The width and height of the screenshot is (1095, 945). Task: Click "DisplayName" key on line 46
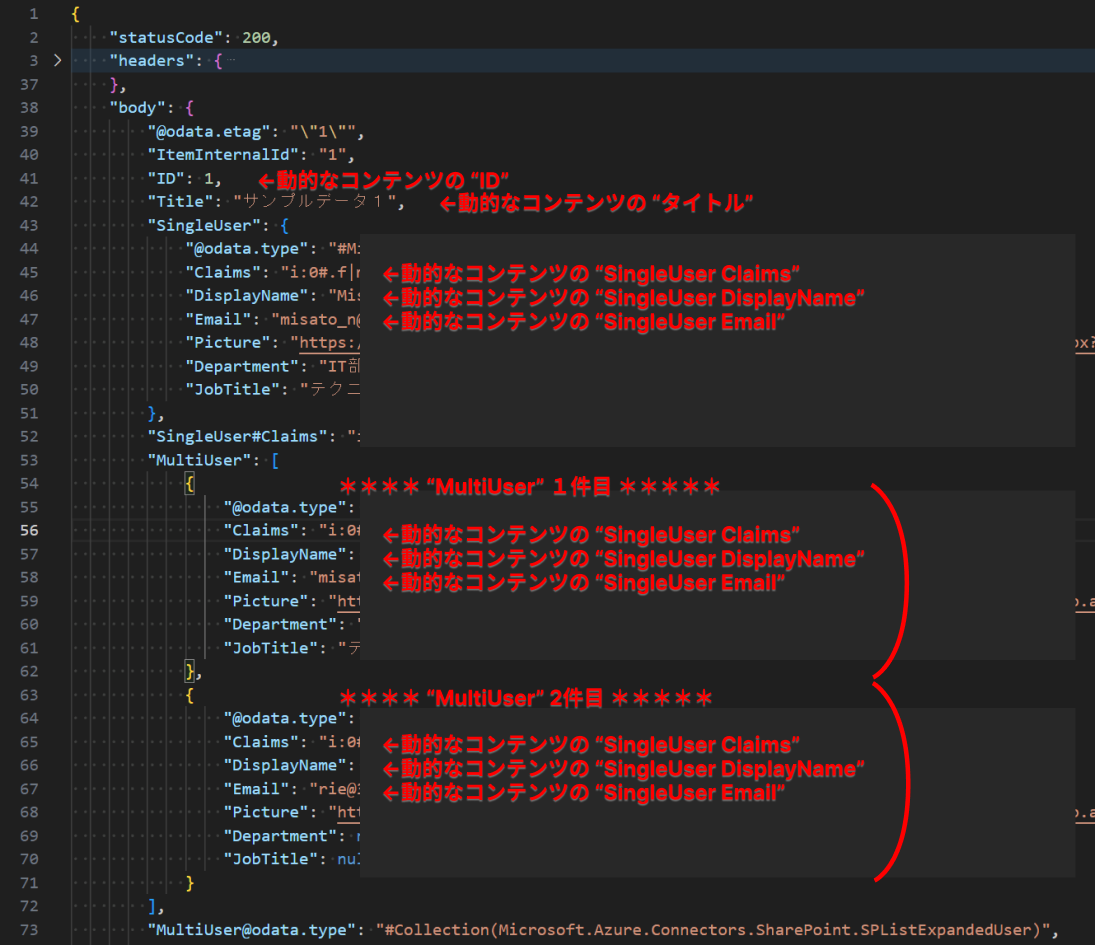pyautogui.click(x=247, y=295)
